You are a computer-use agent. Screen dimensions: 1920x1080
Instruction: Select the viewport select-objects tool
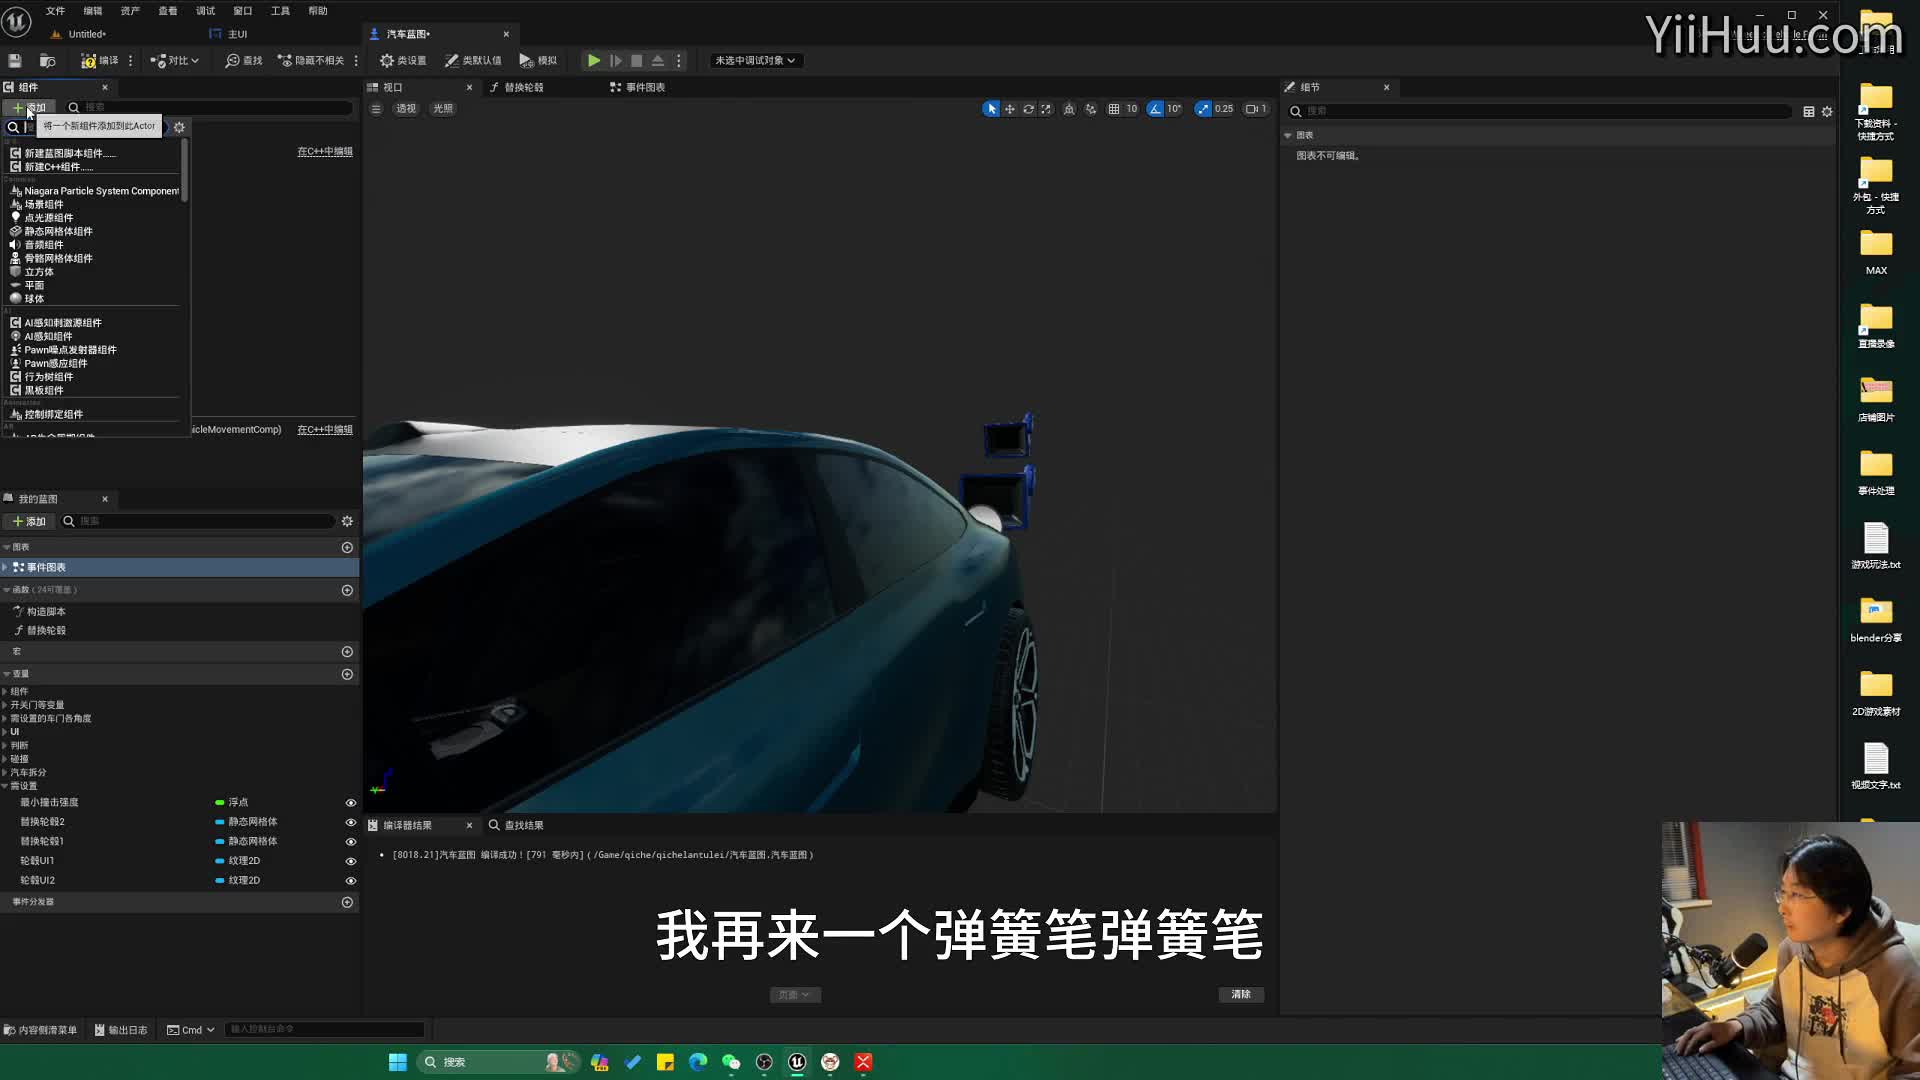point(991,109)
